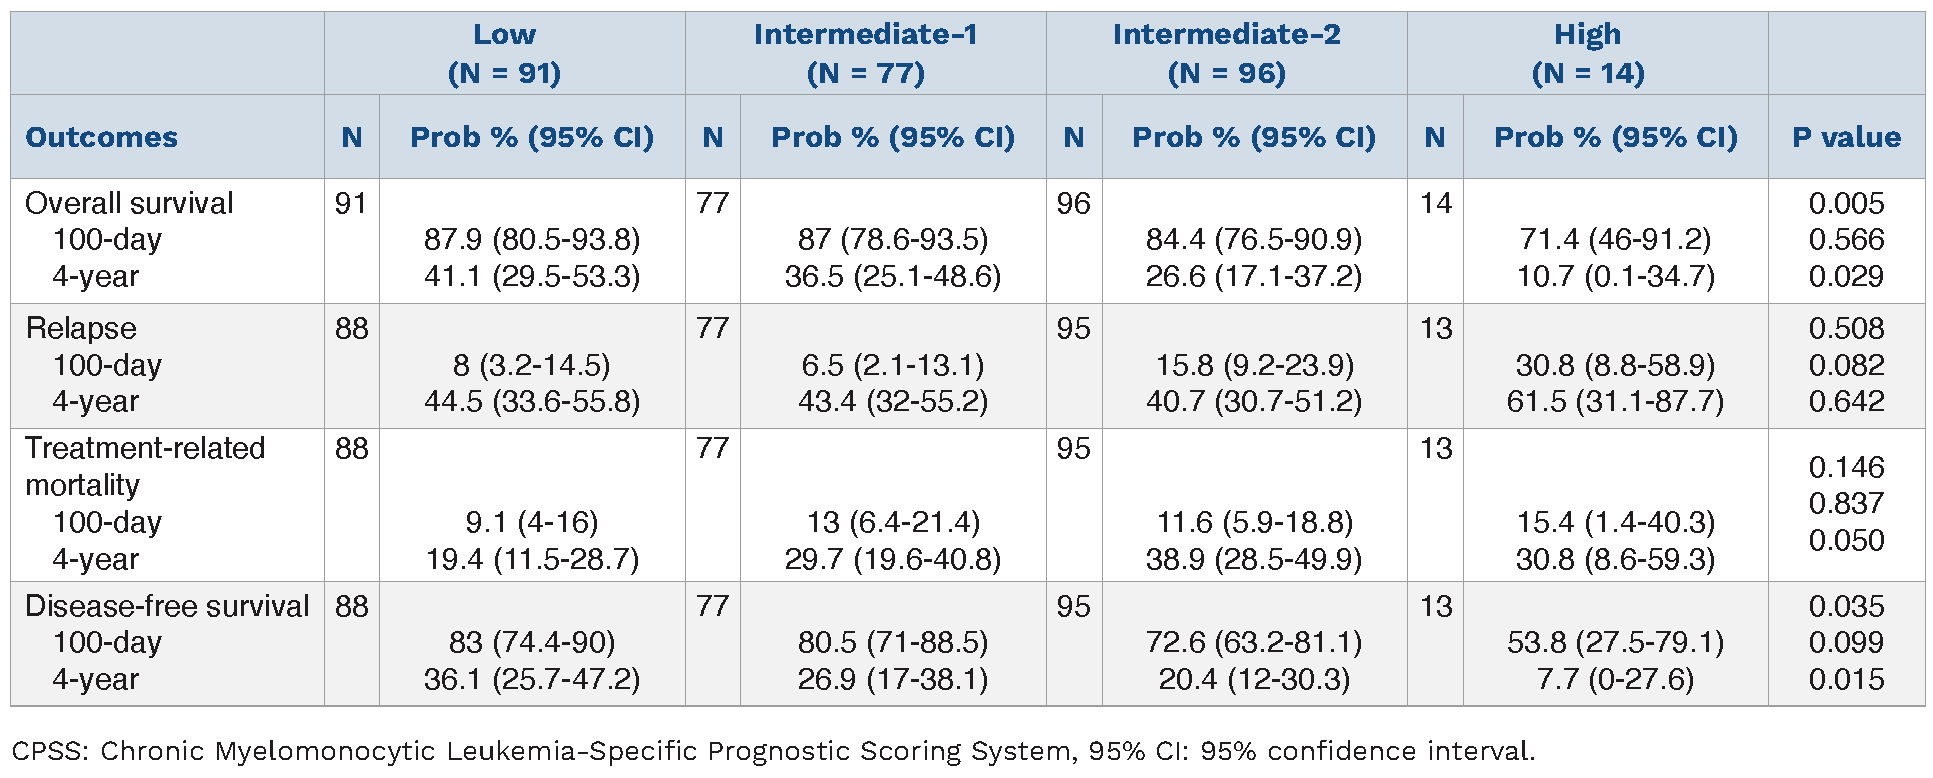Click the "Outcomes" column heading

[101, 137]
